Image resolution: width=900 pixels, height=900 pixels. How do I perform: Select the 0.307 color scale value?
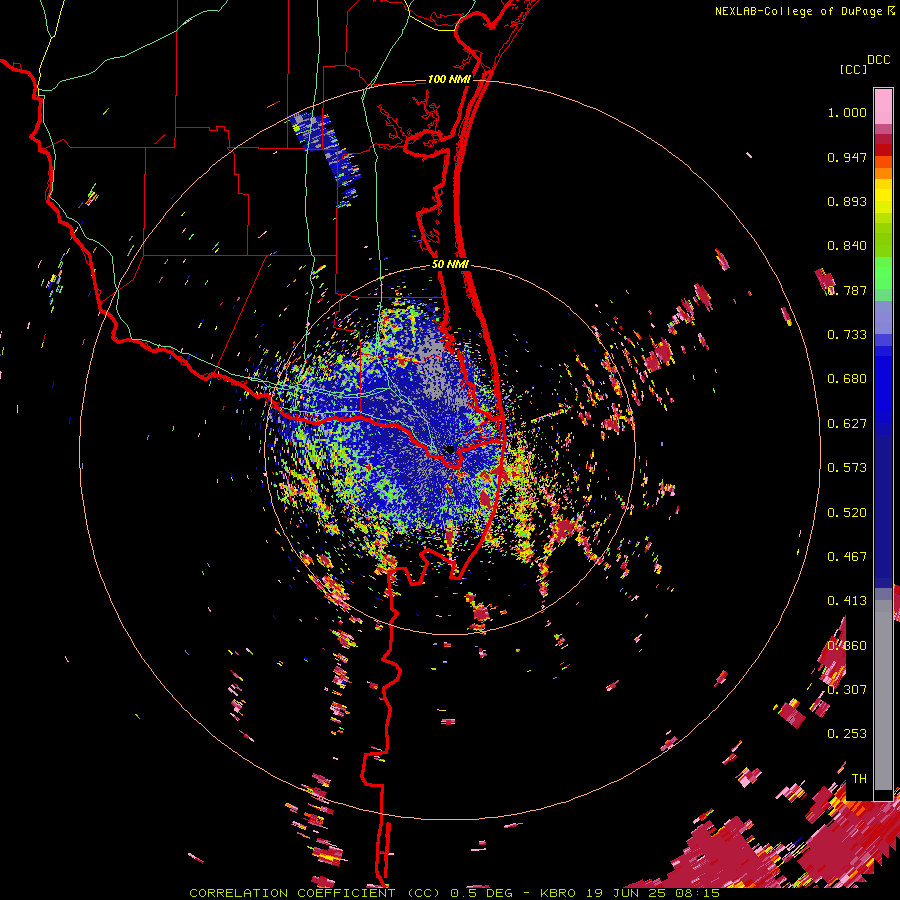coord(847,689)
